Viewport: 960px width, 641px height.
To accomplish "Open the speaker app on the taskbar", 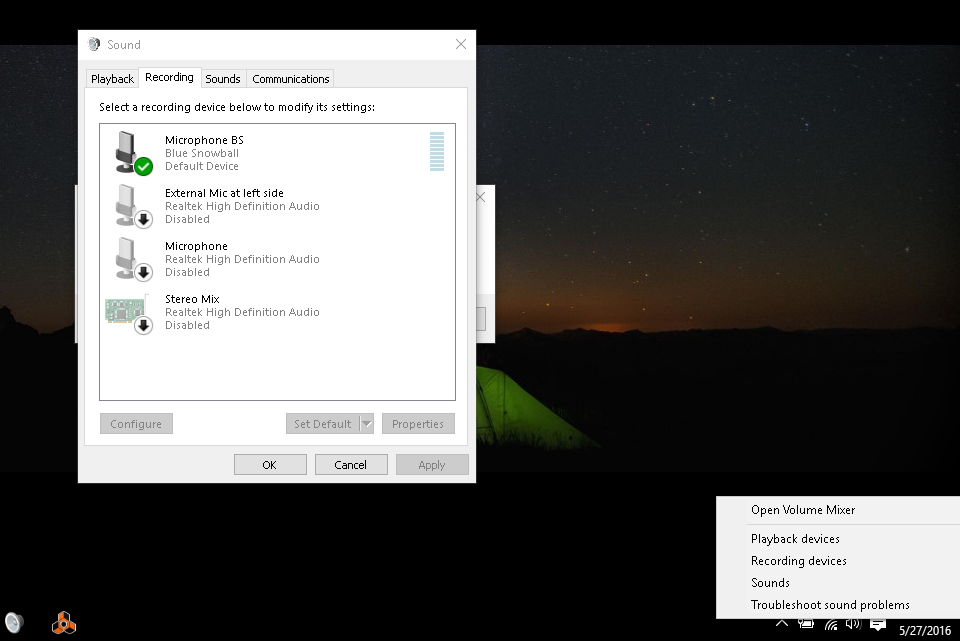I will click(14, 623).
